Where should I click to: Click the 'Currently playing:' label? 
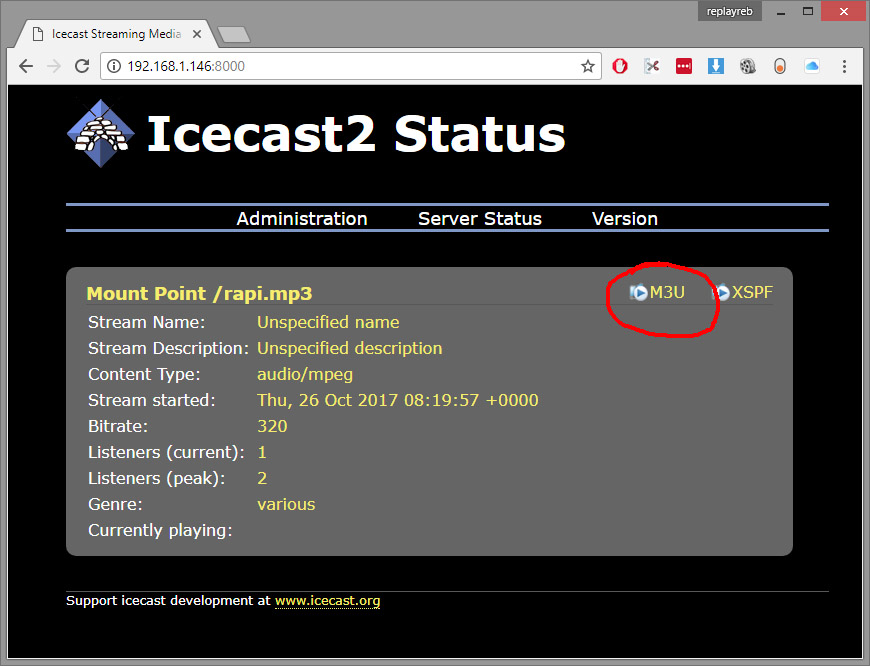click(160, 531)
